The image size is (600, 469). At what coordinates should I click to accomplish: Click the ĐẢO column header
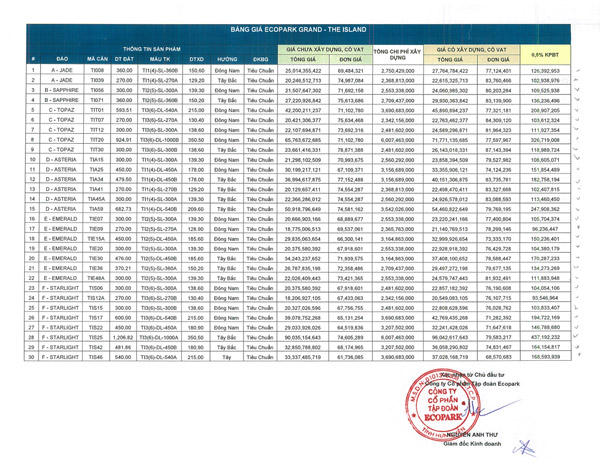[x=62, y=59]
